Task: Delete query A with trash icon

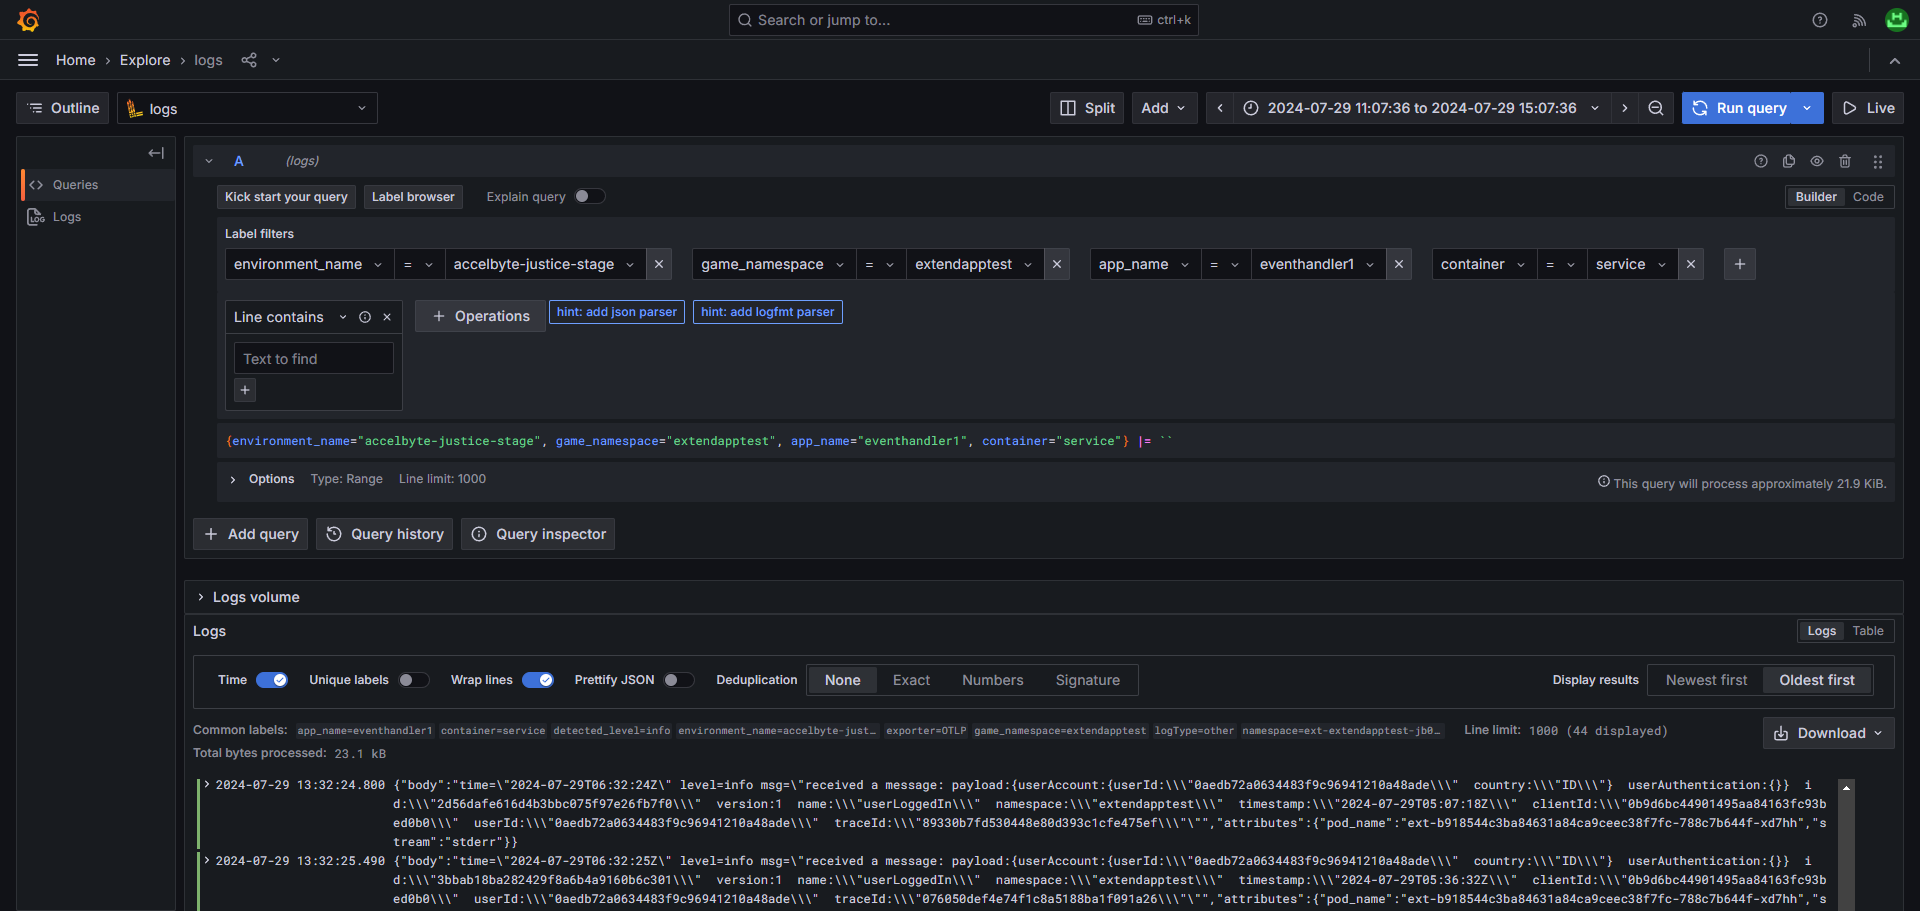Action: (x=1845, y=161)
